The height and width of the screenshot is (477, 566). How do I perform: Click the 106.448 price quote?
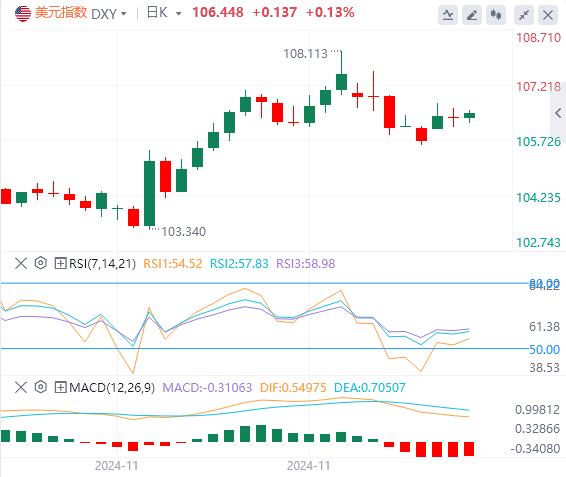coord(218,13)
